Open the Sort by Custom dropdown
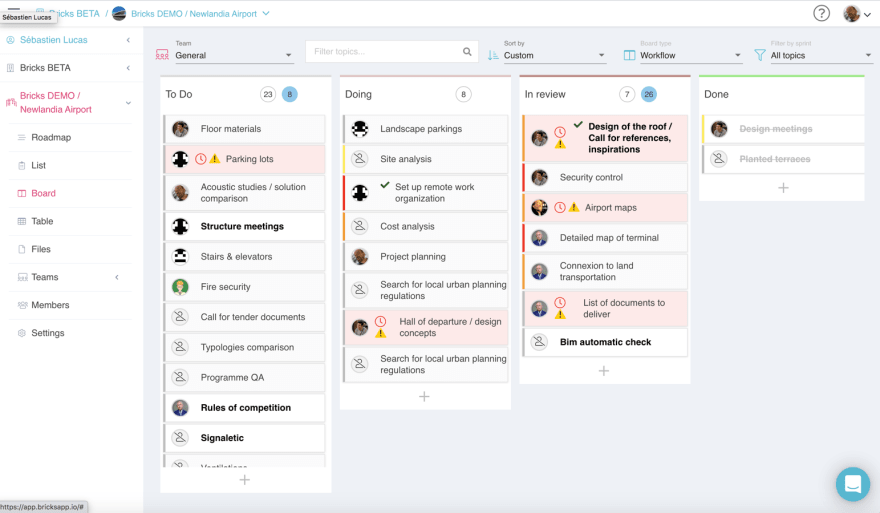Screen dimensions: 880x513 click(x=554, y=55)
